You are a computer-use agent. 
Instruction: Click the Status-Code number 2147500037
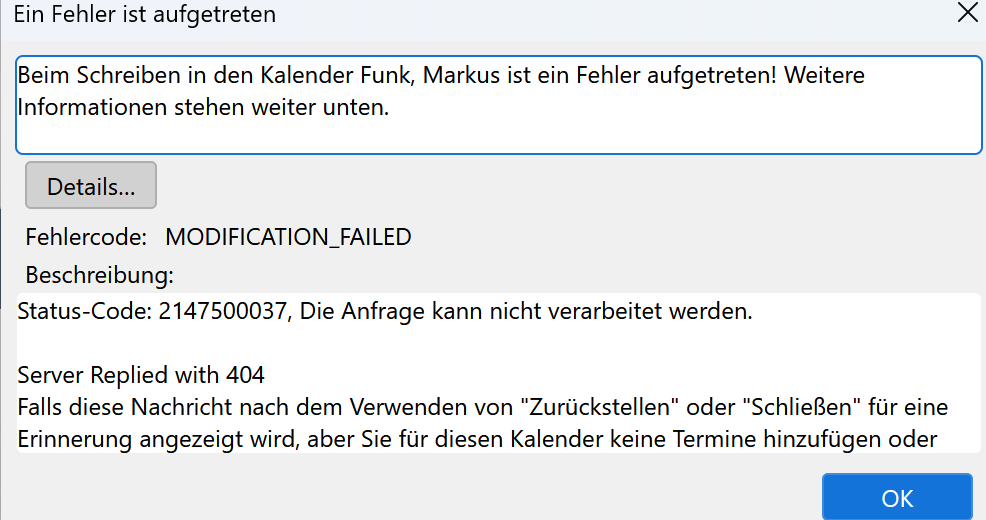(x=223, y=311)
